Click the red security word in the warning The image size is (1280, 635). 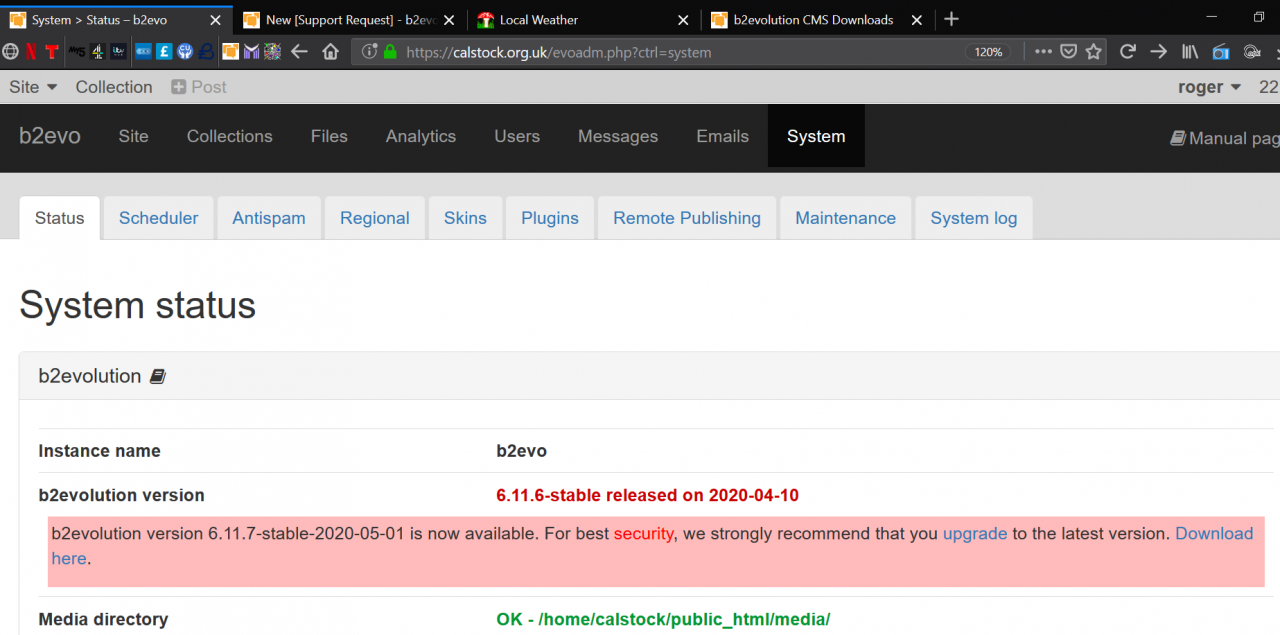pyautogui.click(x=644, y=534)
